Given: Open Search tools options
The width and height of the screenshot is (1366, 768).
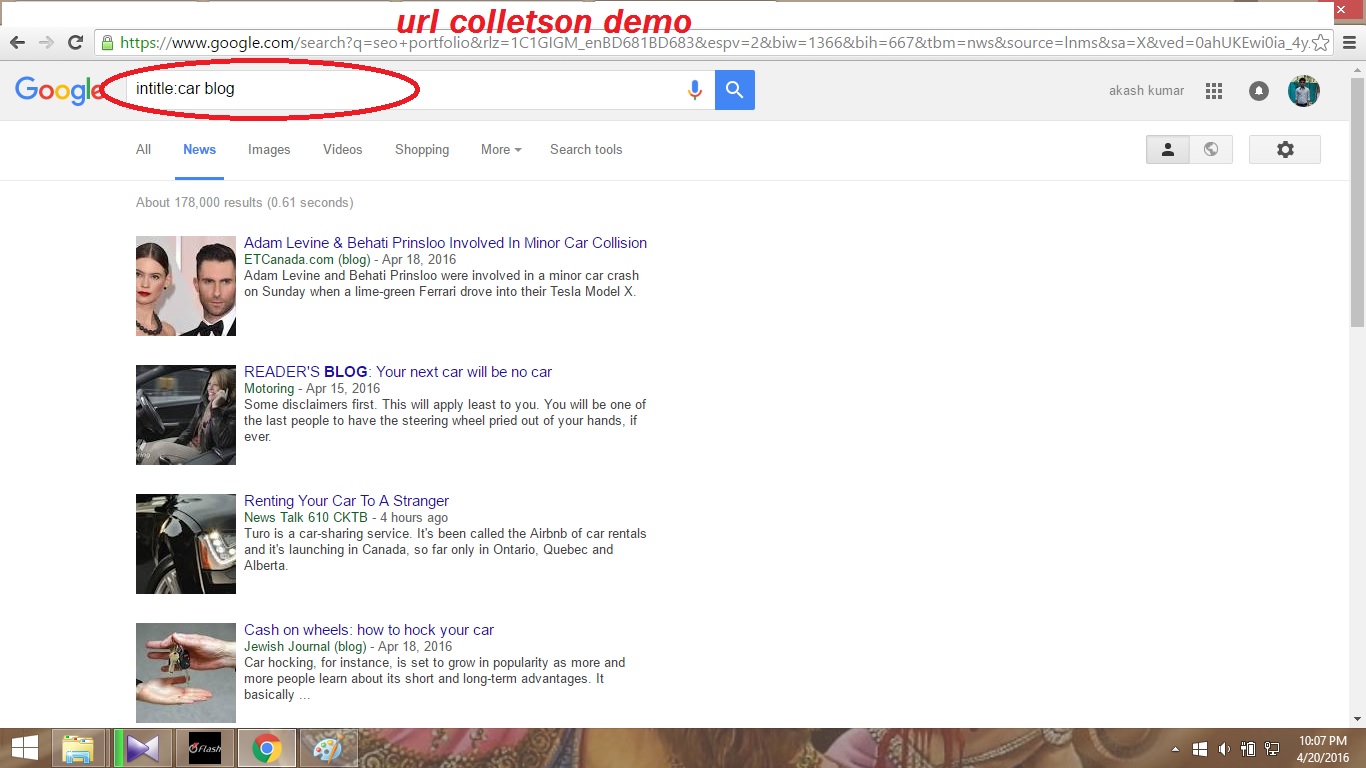Looking at the screenshot, I should [x=586, y=149].
